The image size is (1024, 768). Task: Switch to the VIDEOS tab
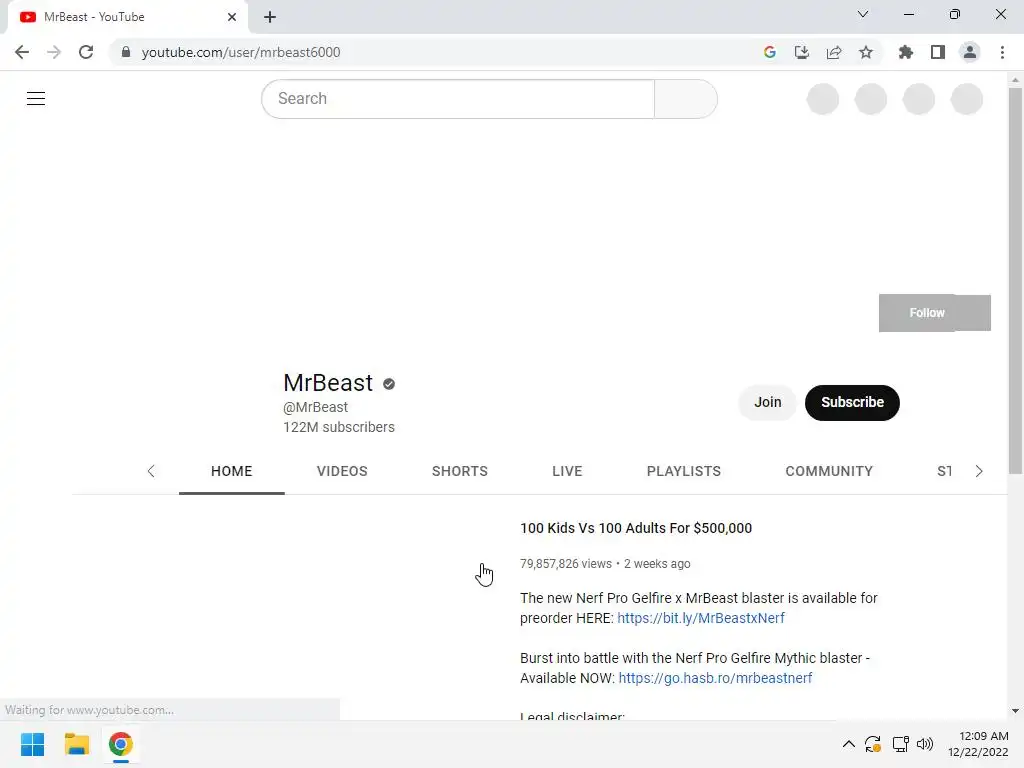(x=342, y=472)
